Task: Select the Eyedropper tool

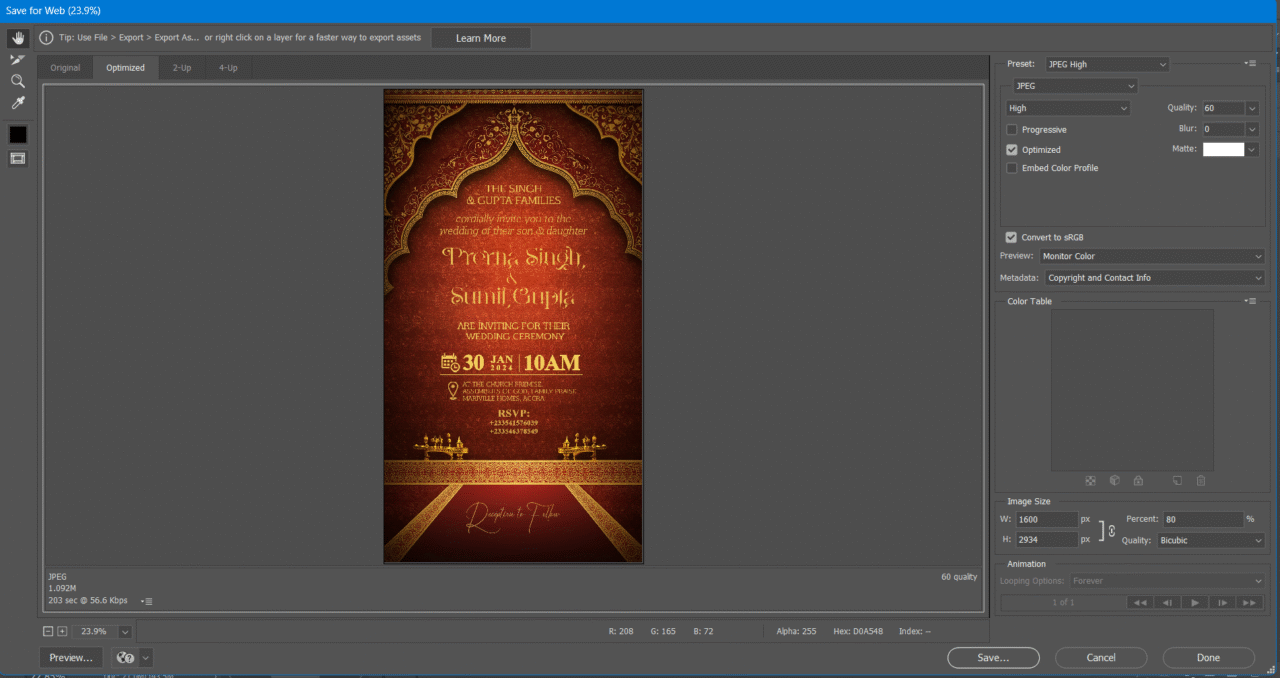Action: [x=17, y=102]
